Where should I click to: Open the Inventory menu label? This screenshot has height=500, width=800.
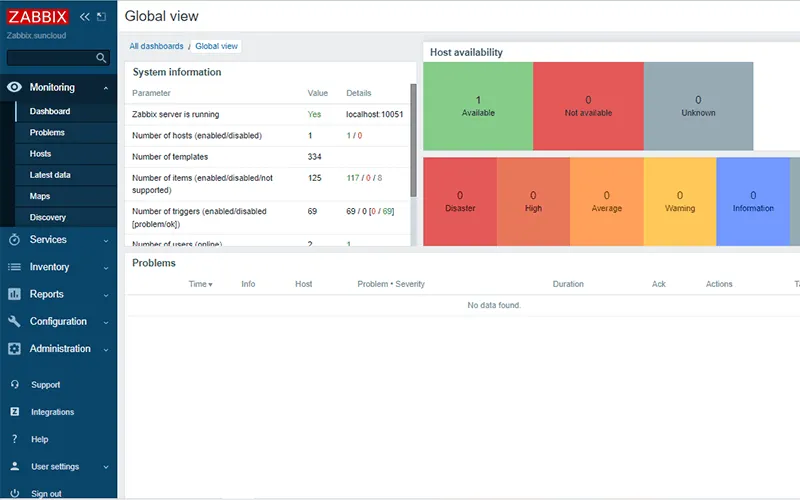[49, 267]
